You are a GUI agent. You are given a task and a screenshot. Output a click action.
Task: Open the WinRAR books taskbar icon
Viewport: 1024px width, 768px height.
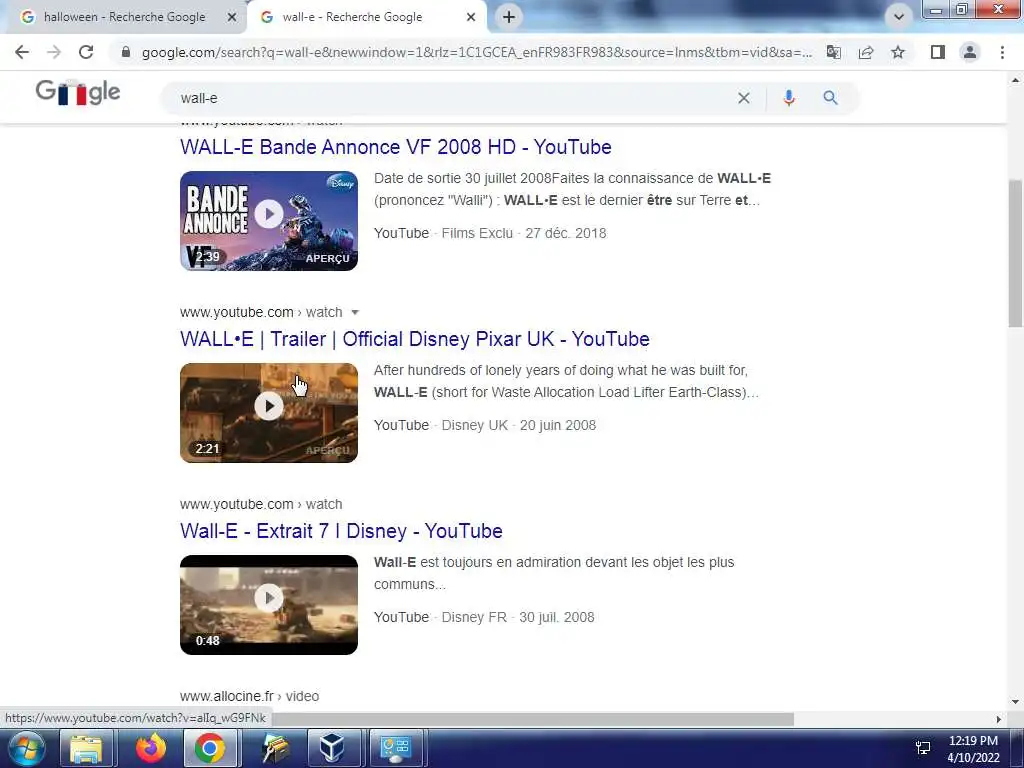click(x=275, y=748)
